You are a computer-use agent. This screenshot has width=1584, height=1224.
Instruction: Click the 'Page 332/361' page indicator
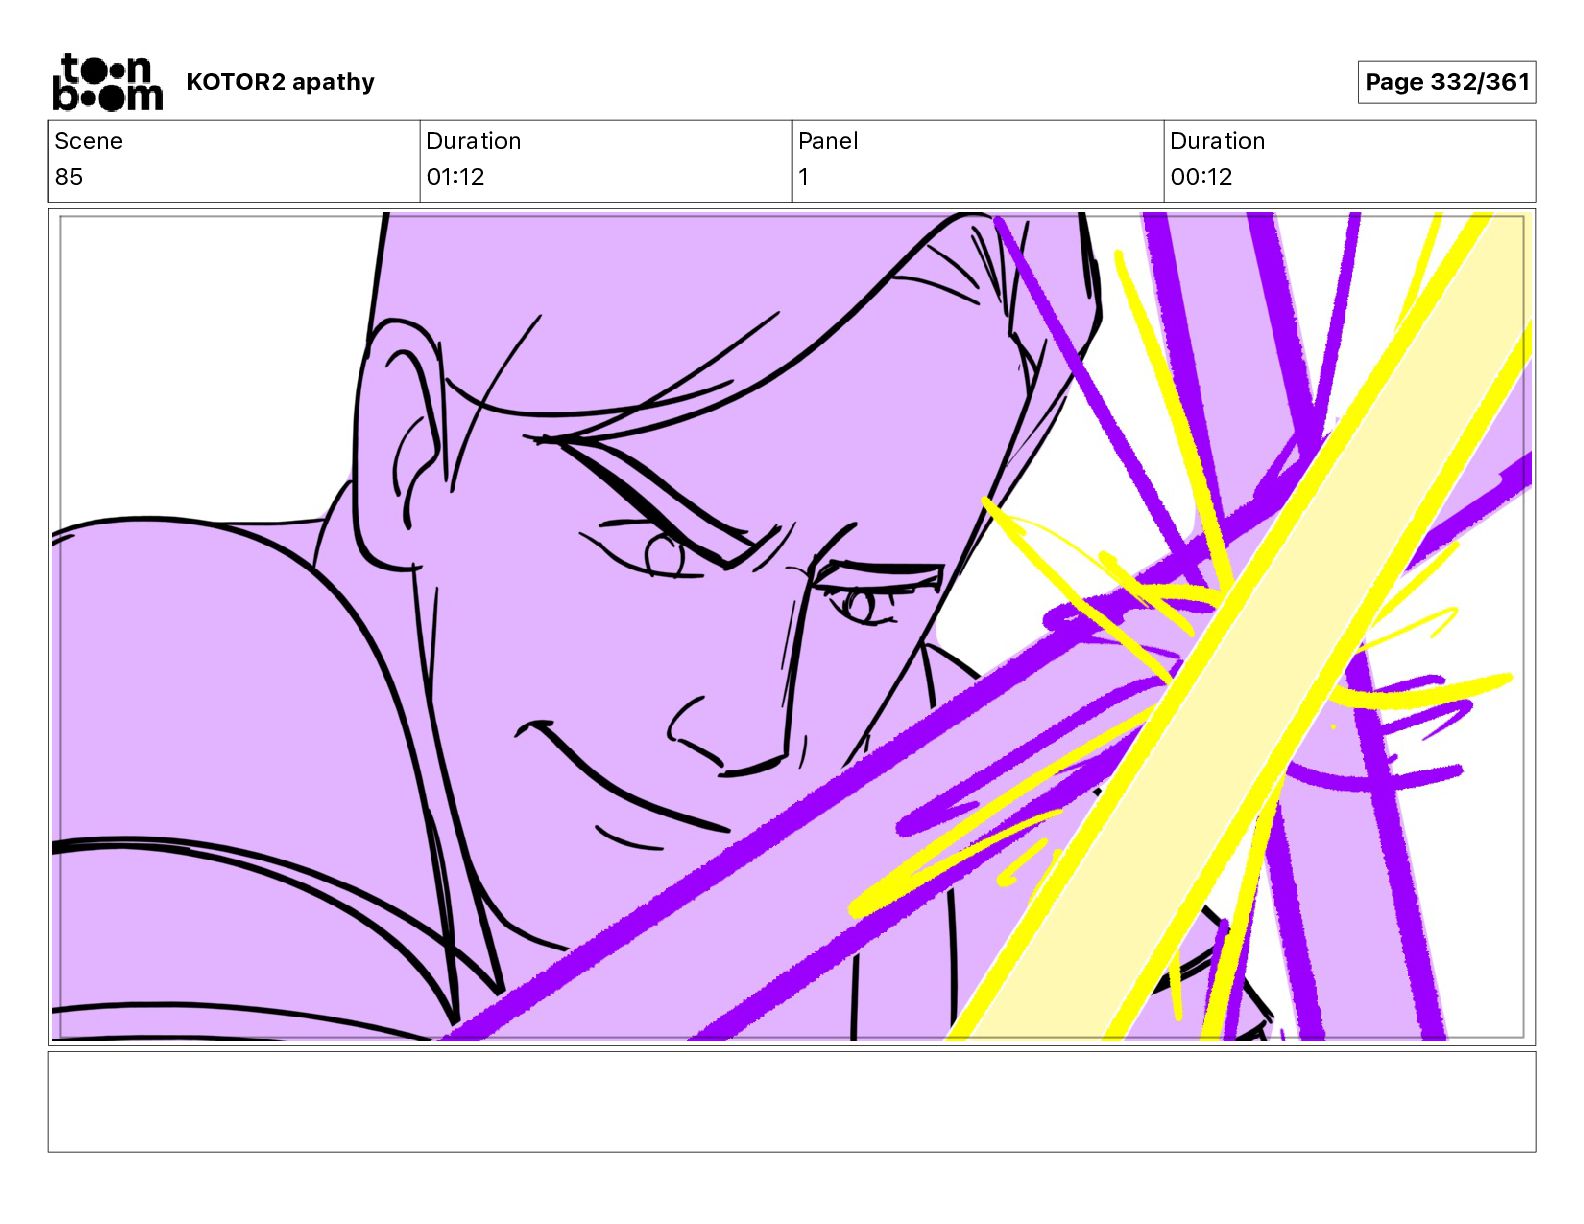click(1447, 82)
